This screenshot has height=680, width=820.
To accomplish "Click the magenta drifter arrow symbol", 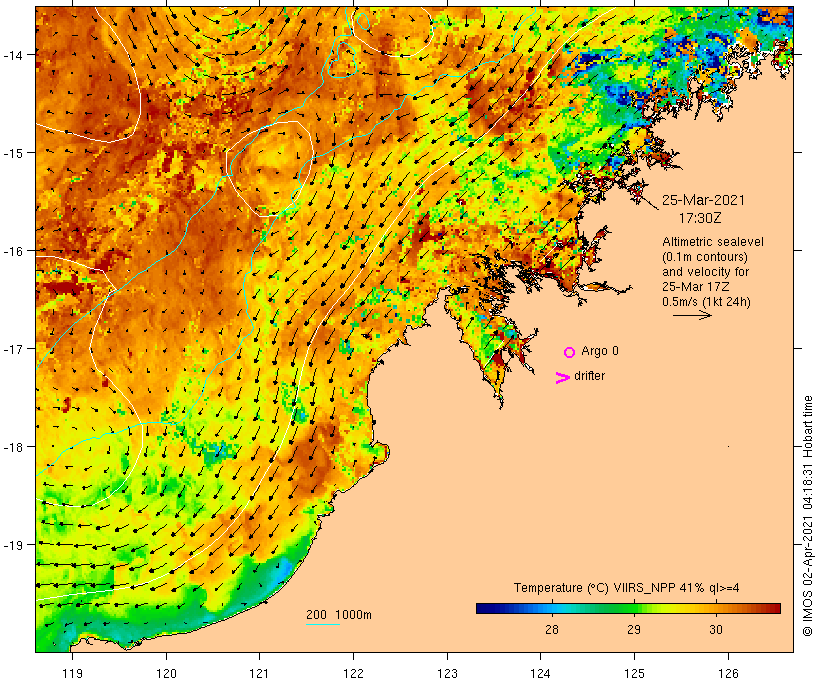I will (x=563, y=378).
